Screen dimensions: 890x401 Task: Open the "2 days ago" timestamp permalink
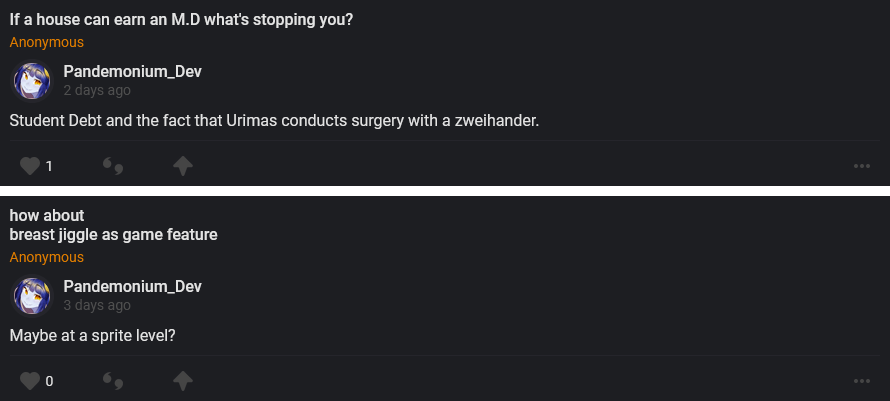96,90
